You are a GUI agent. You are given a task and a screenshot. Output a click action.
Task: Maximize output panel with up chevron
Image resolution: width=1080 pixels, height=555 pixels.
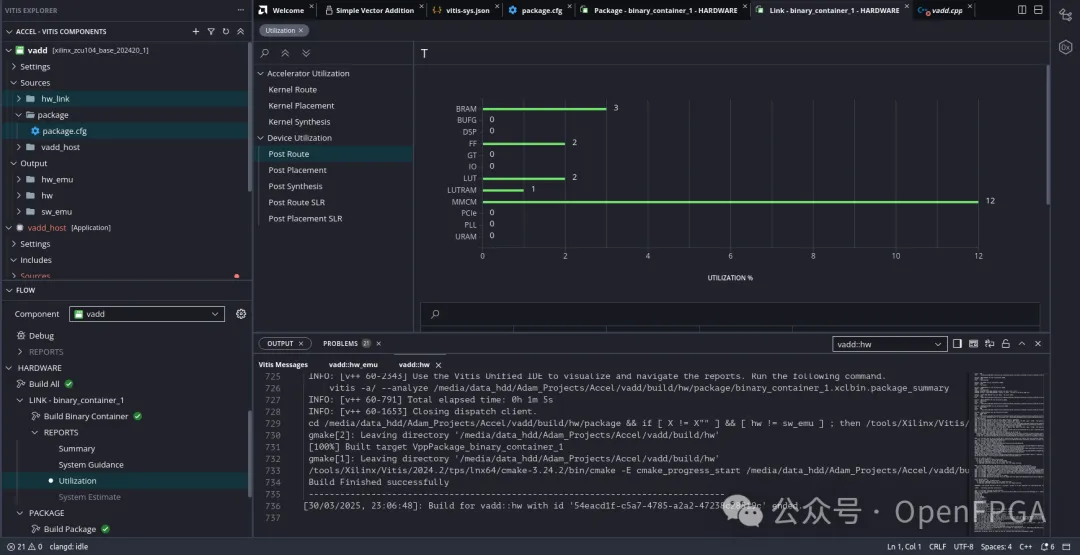[x=1022, y=344]
